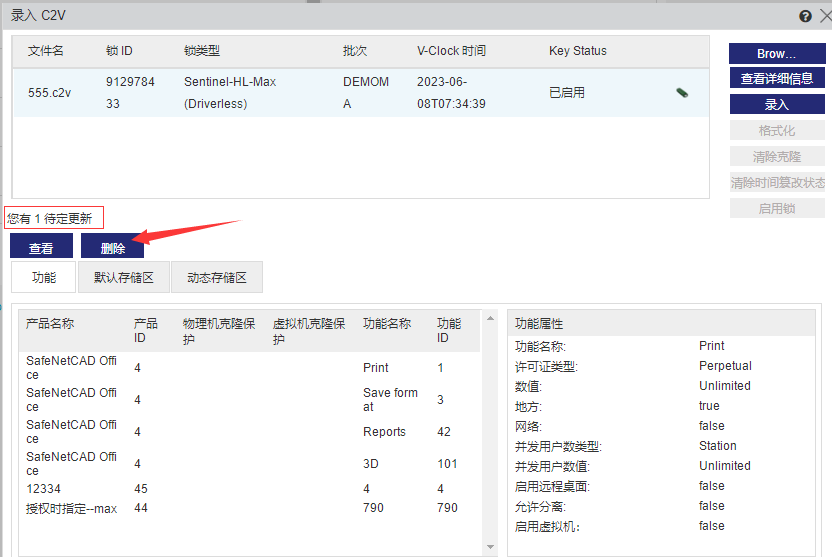The width and height of the screenshot is (832, 560).
Task: Close the 录入 C2V dialog
Action: 821,16
